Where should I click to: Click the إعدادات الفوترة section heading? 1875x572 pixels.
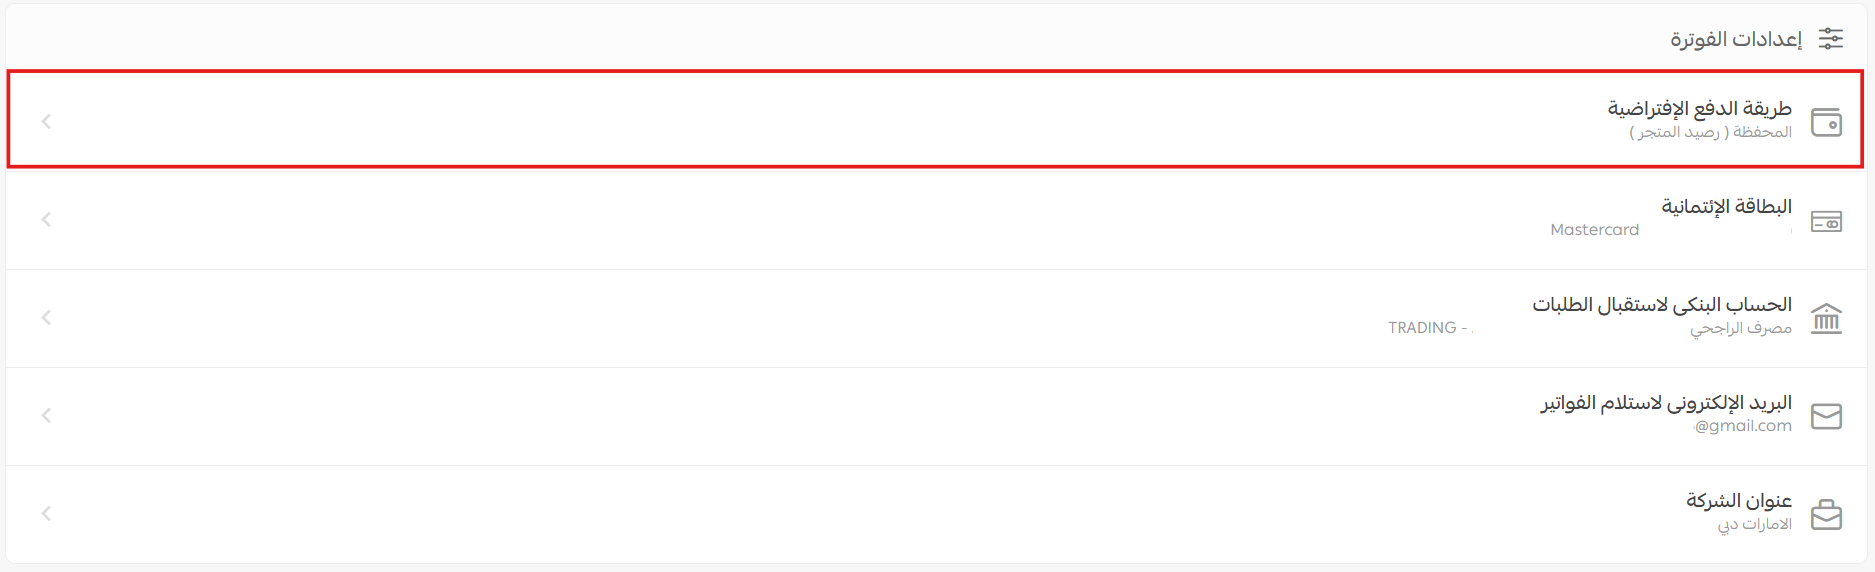pos(1736,39)
